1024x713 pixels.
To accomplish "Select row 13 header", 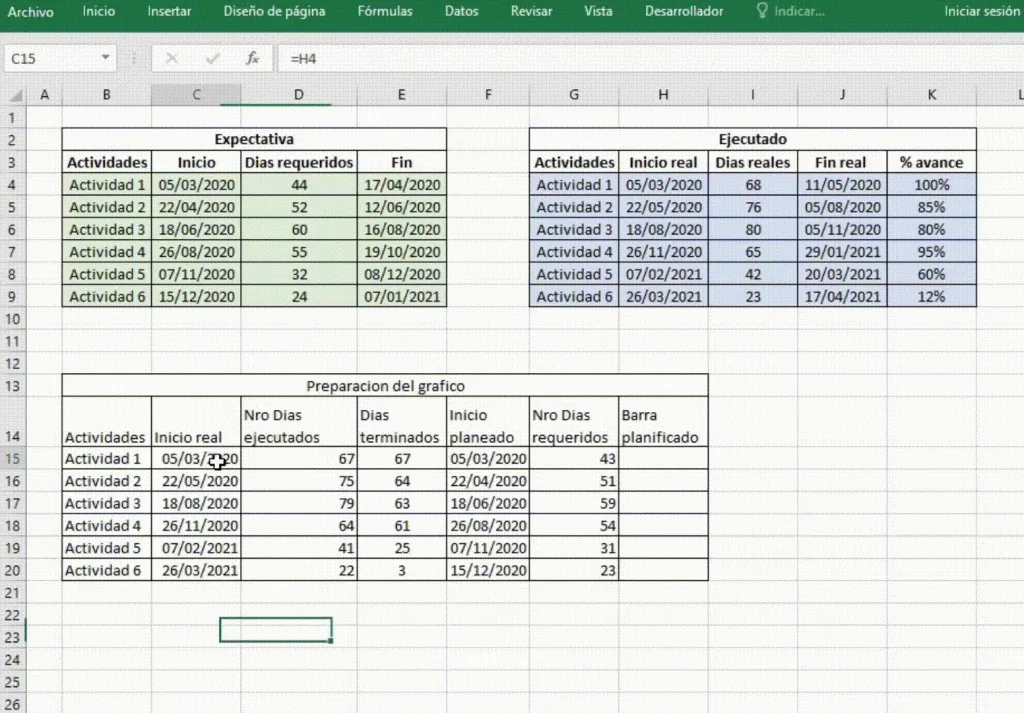I will 12,386.
